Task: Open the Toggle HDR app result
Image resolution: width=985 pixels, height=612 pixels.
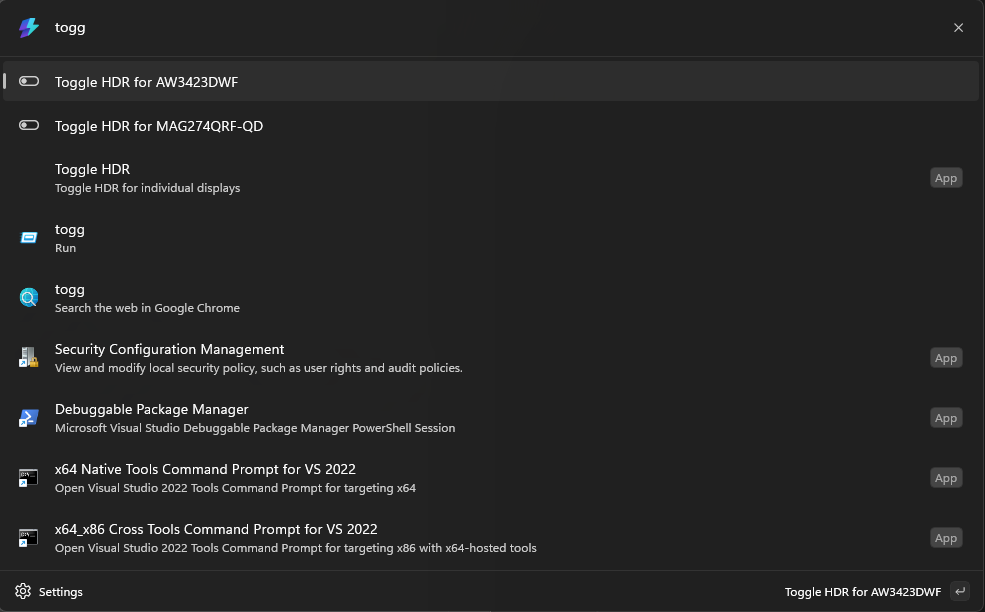Action: tap(491, 178)
